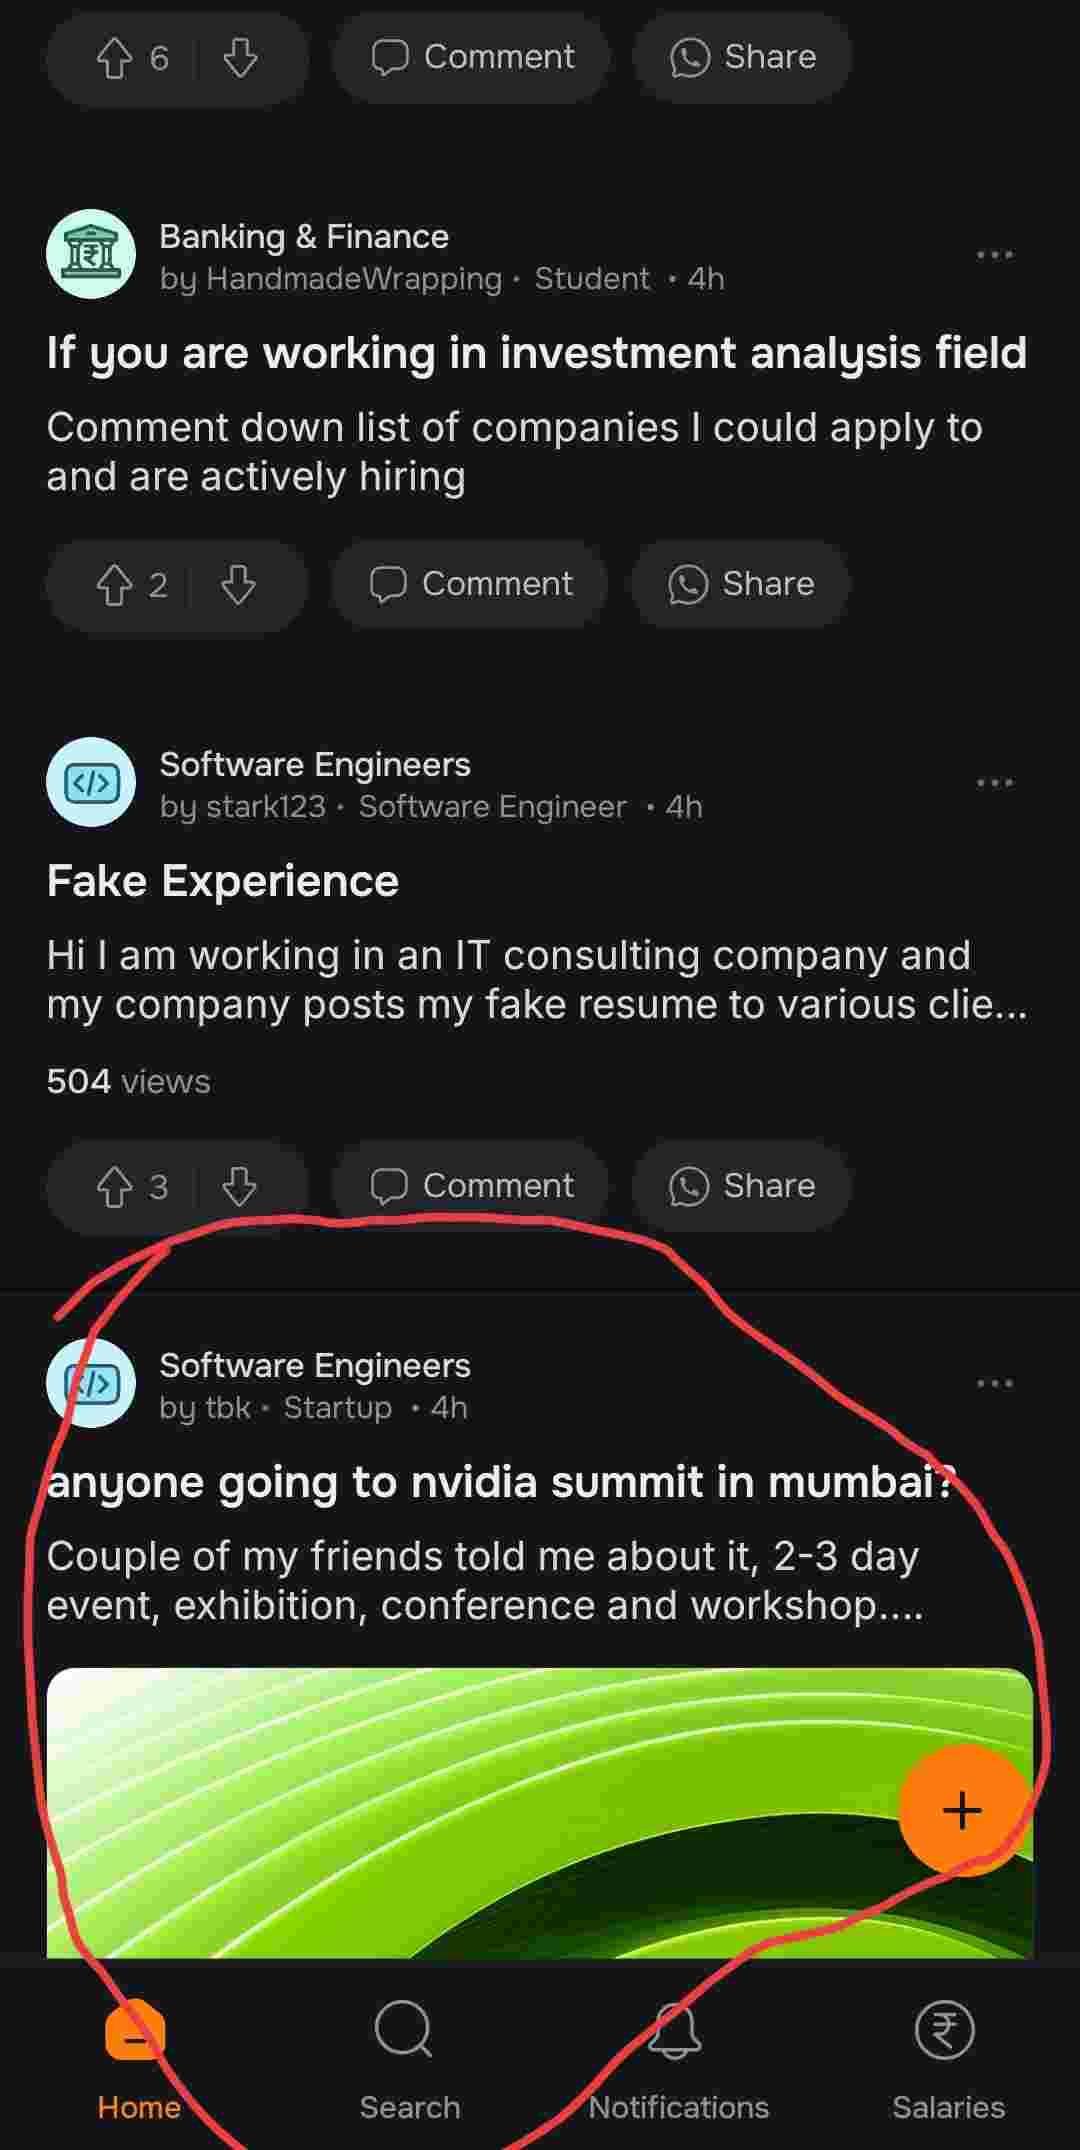This screenshot has height=2150, width=1080.
Task: Open three-dot menu on nvidia summit post
Action: (x=994, y=1383)
